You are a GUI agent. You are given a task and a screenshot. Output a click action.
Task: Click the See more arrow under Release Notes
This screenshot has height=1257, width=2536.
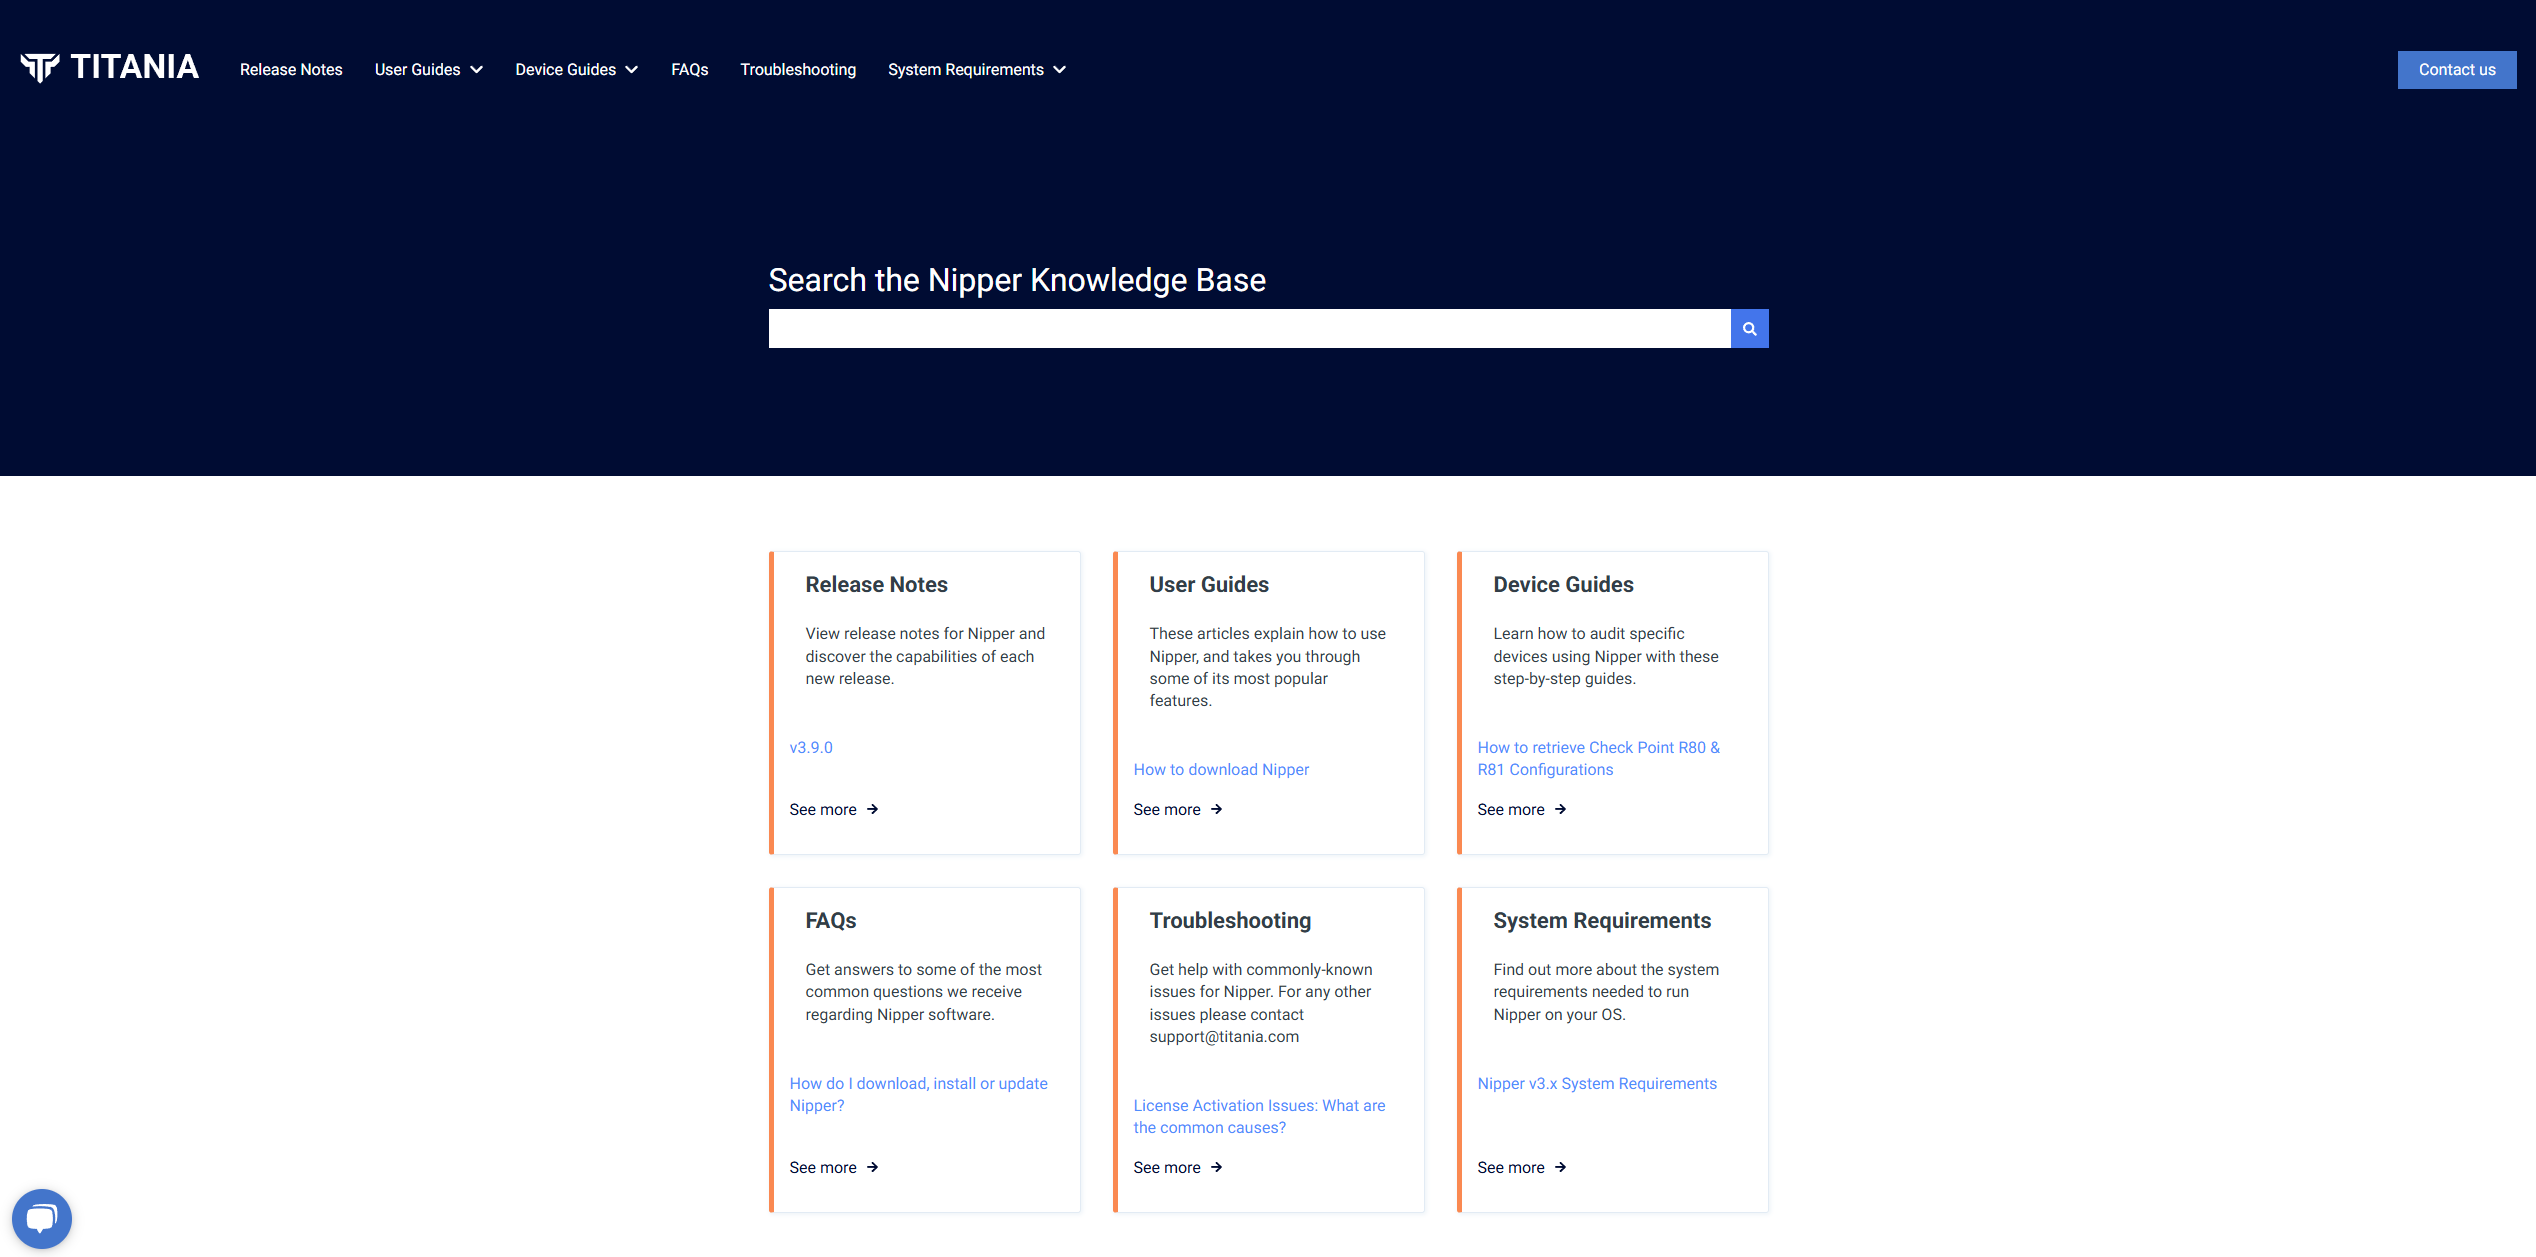coord(833,809)
